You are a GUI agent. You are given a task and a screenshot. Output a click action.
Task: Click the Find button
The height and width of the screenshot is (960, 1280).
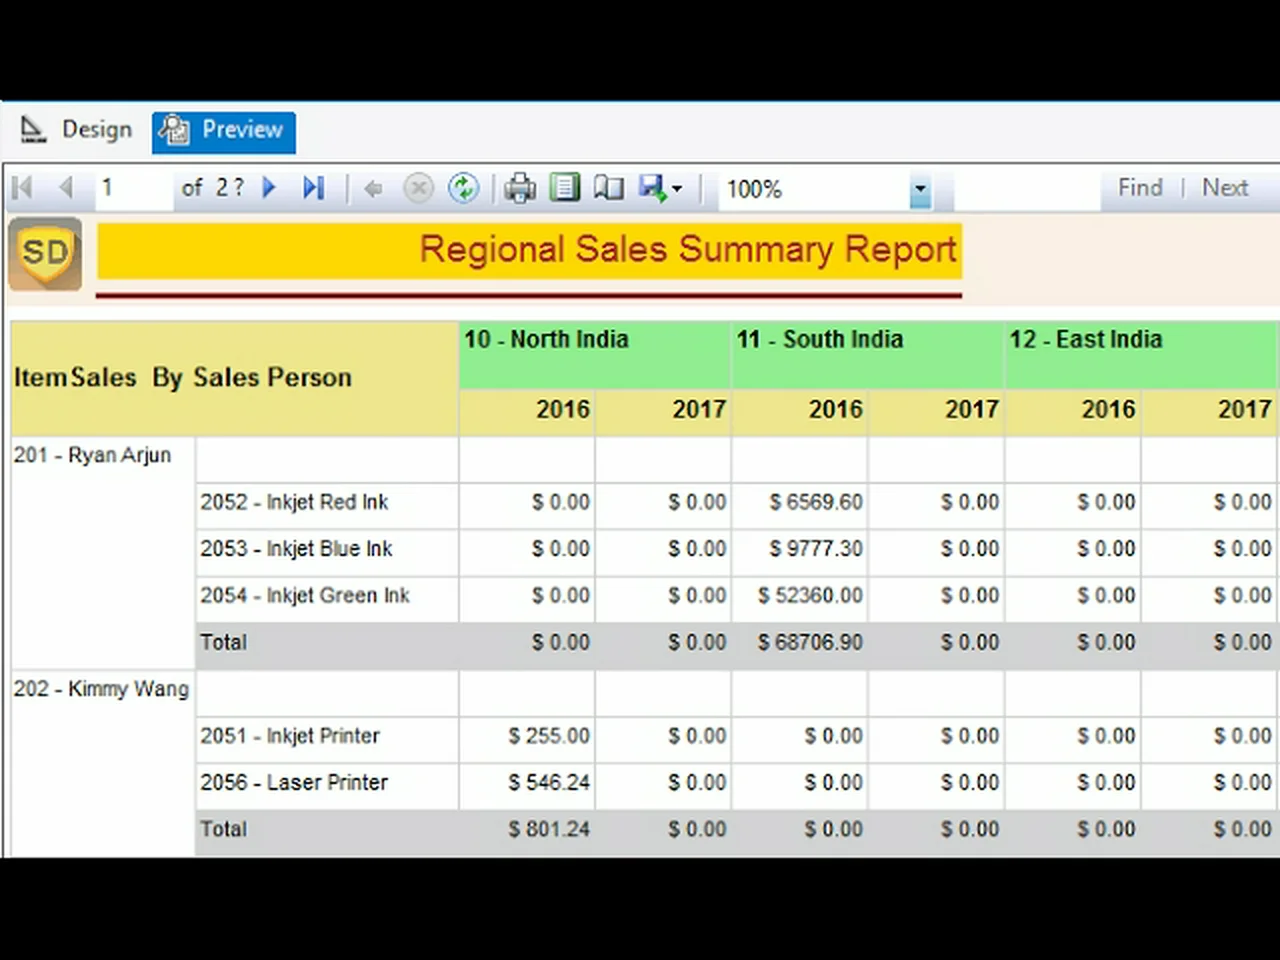click(x=1140, y=188)
